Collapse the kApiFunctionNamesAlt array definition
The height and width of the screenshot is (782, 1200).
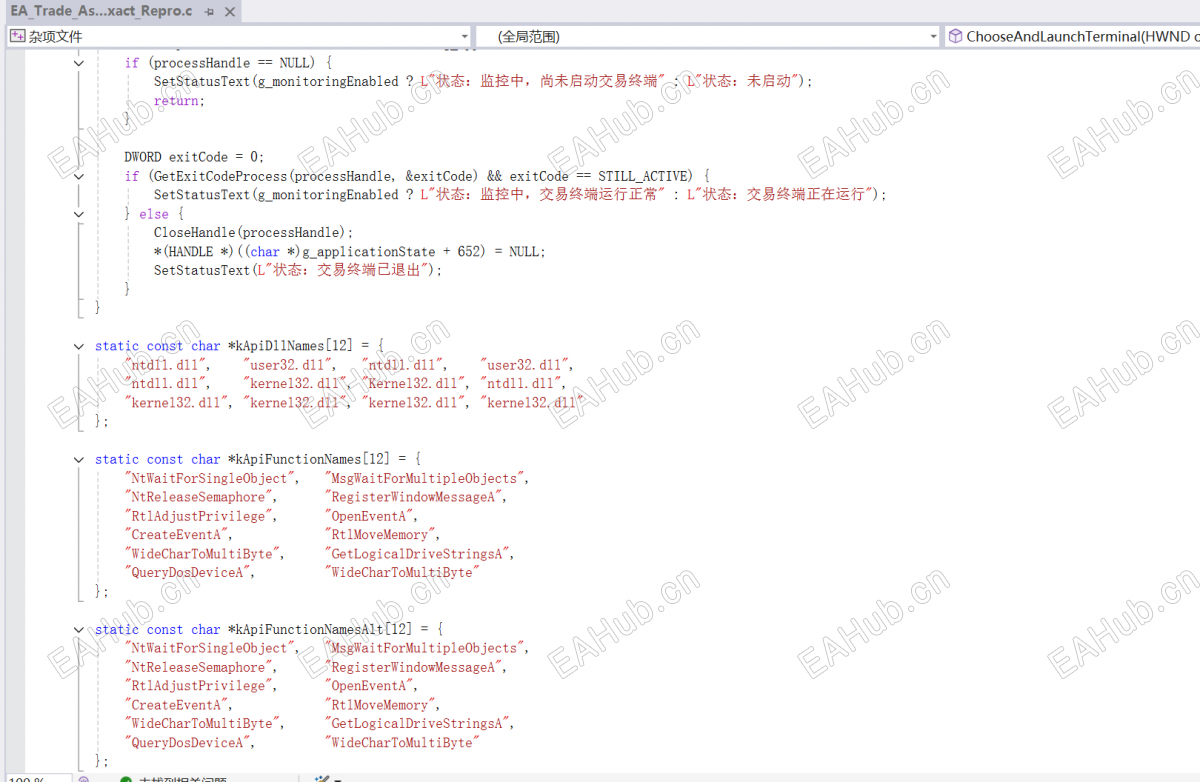[80, 629]
